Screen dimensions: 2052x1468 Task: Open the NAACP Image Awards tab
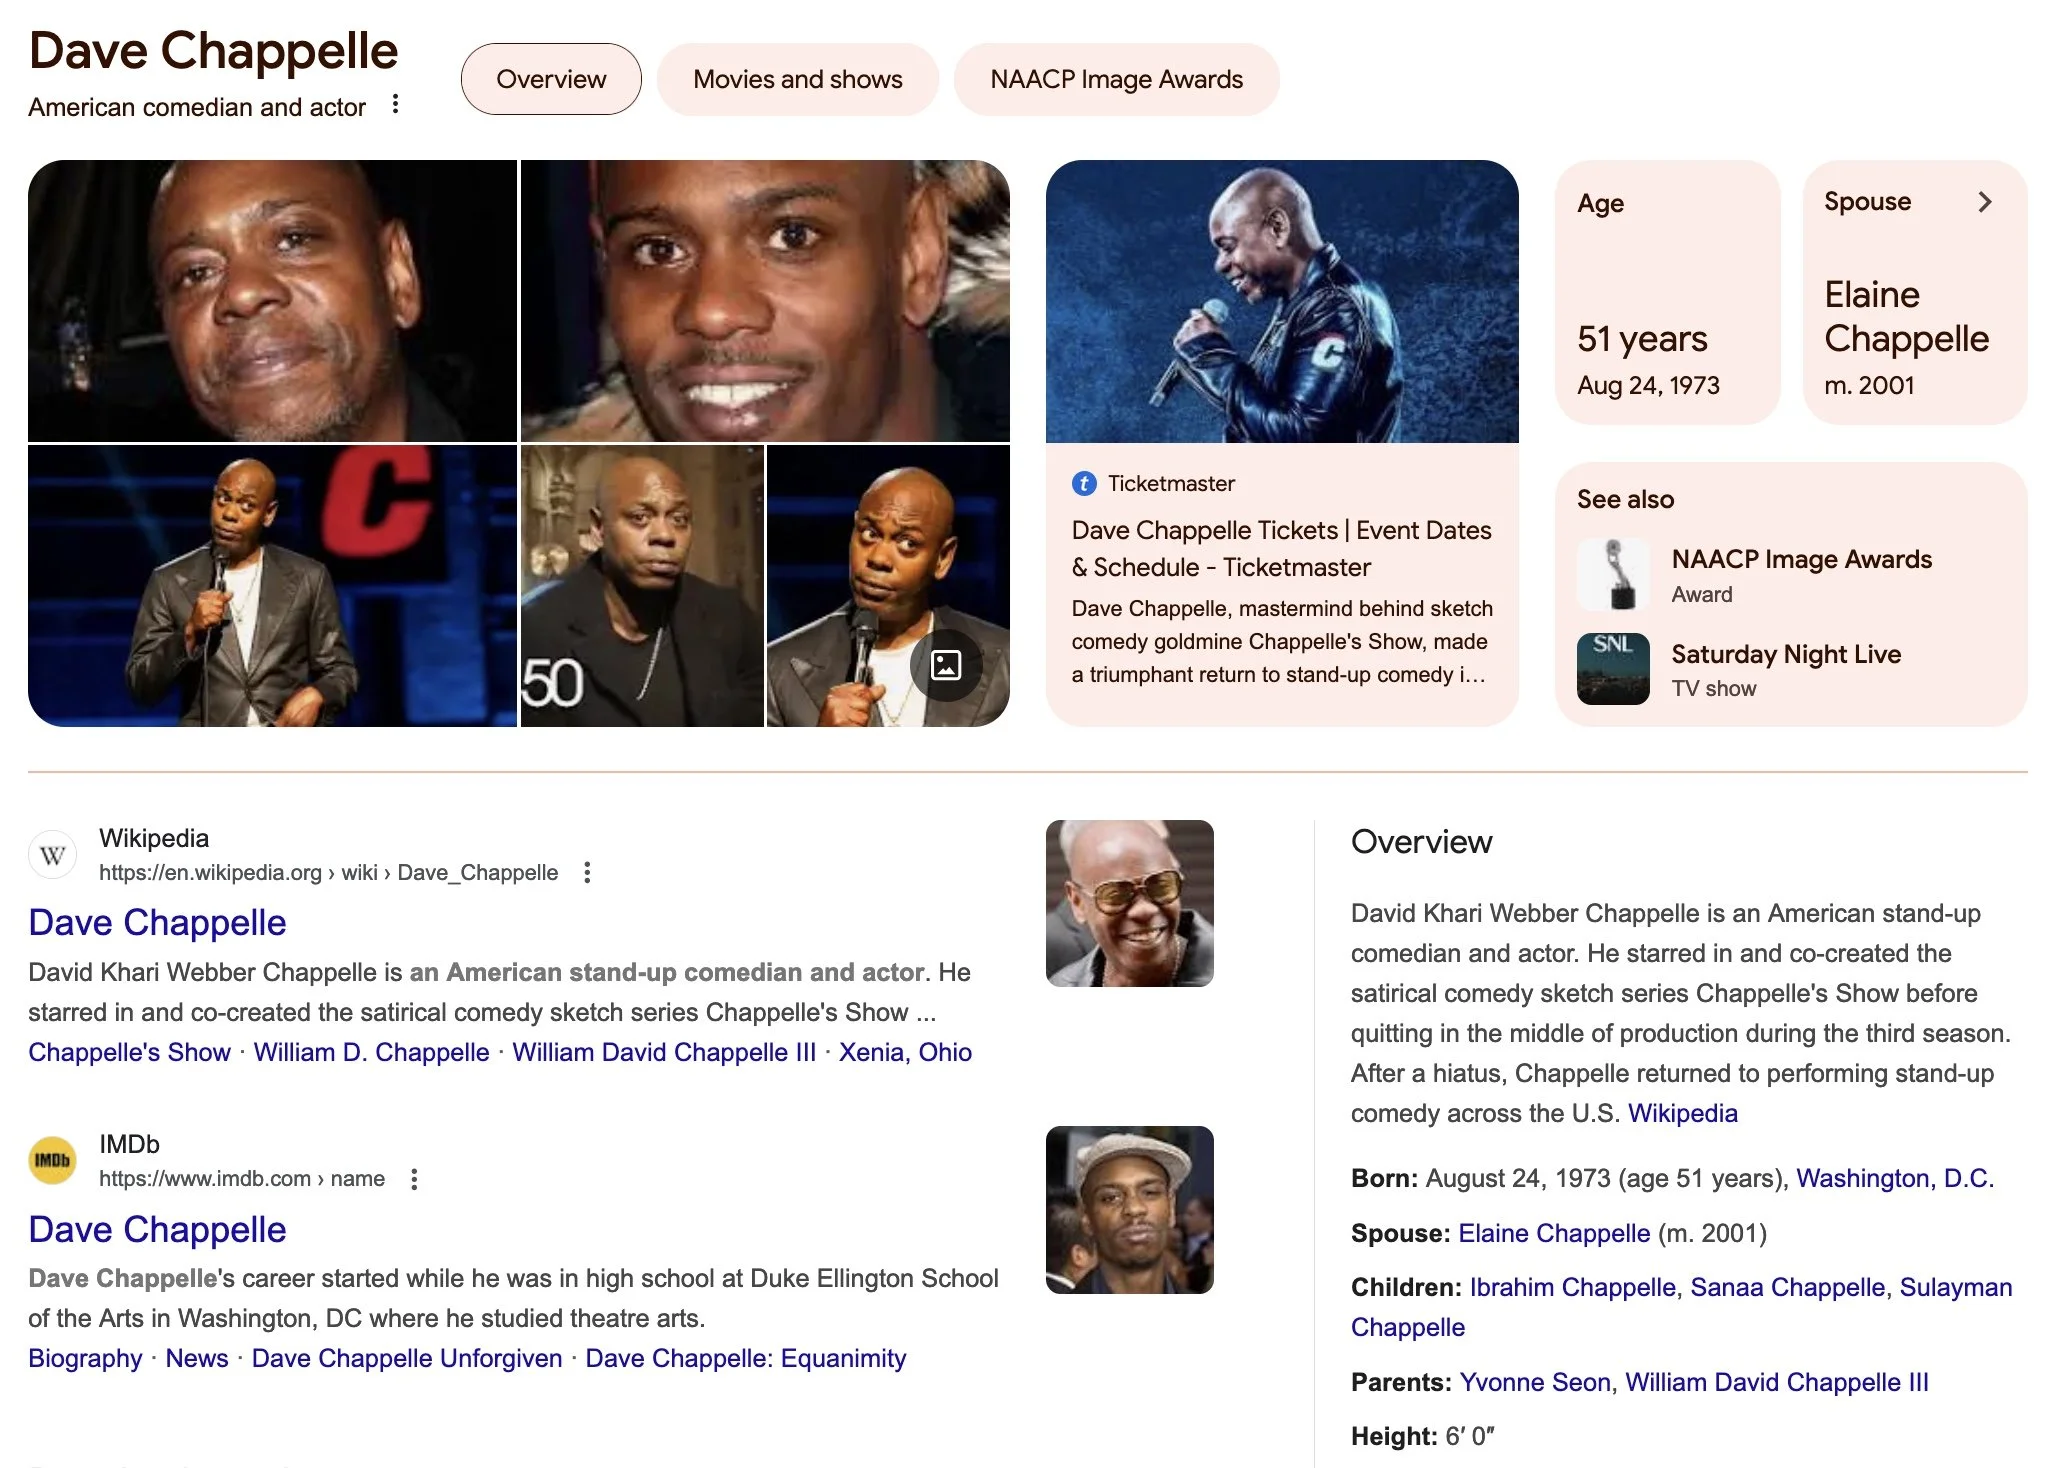[1117, 79]
